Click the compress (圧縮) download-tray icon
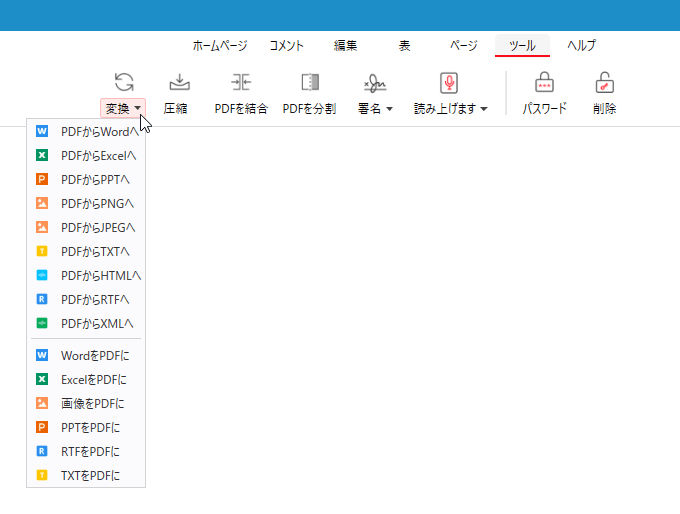This screenshot has height=514, width=680. click(180, 82)
